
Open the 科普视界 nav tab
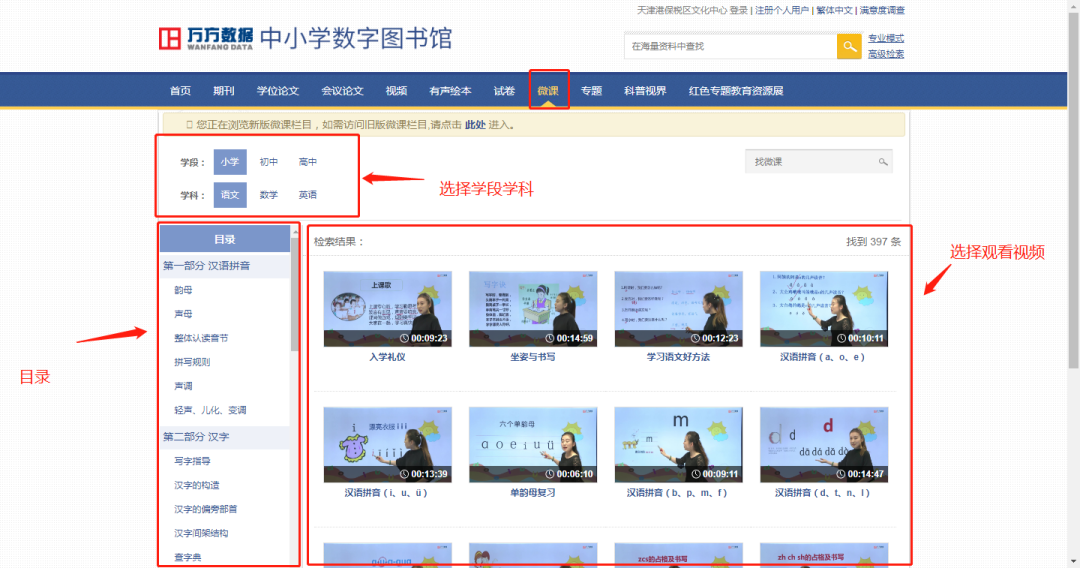point(645,91)
